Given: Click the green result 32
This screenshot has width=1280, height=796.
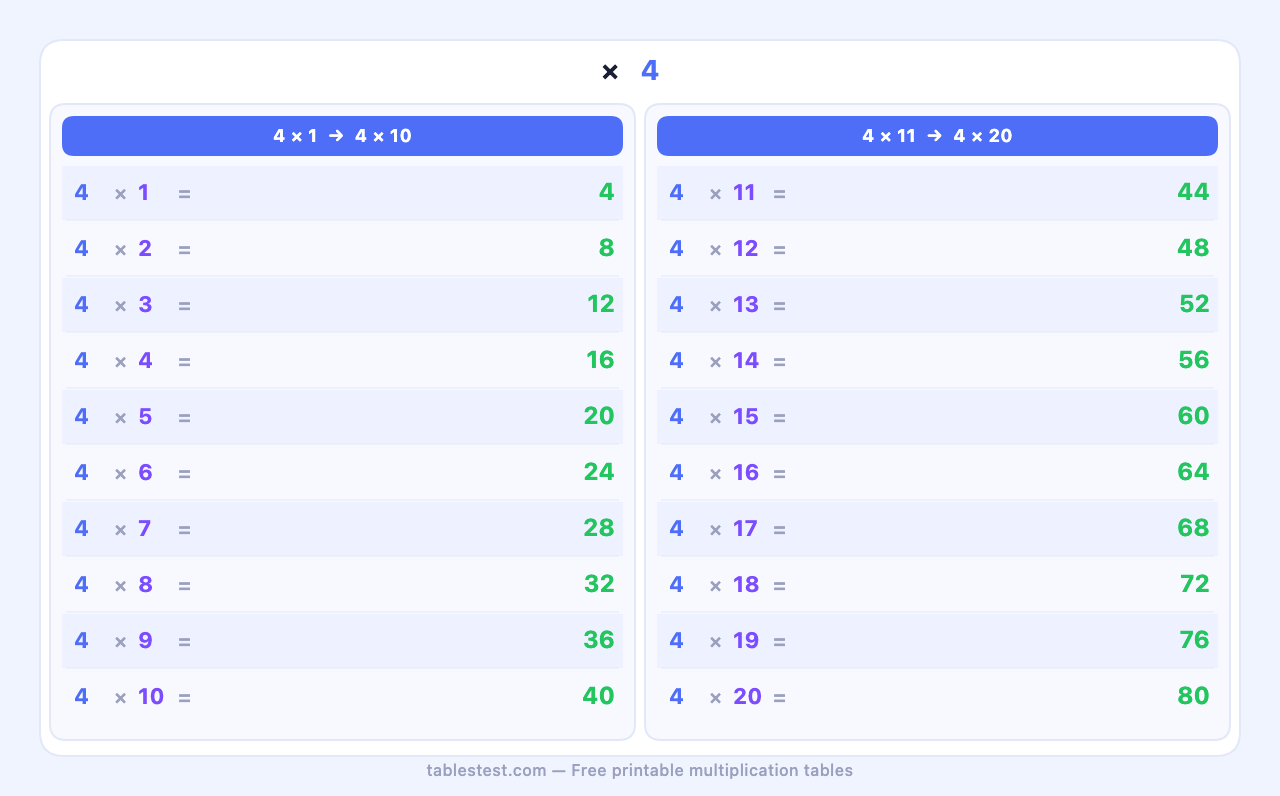Looking at the screenshot, I should (598, 585).
